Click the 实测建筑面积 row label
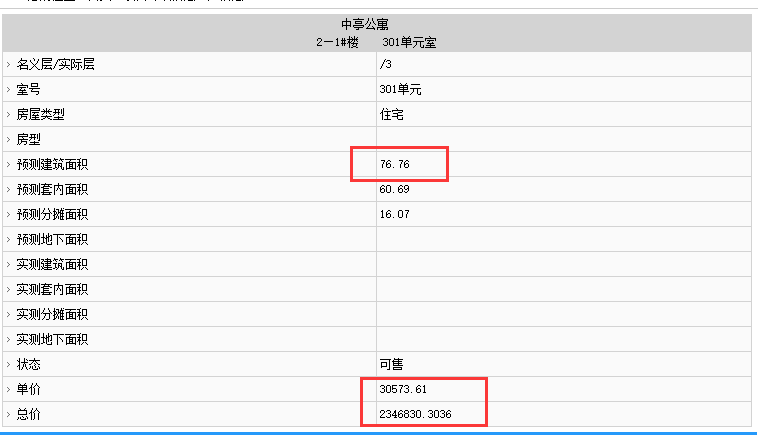The image size is (758, 435). pyautogui.click(x=52, y=264)
